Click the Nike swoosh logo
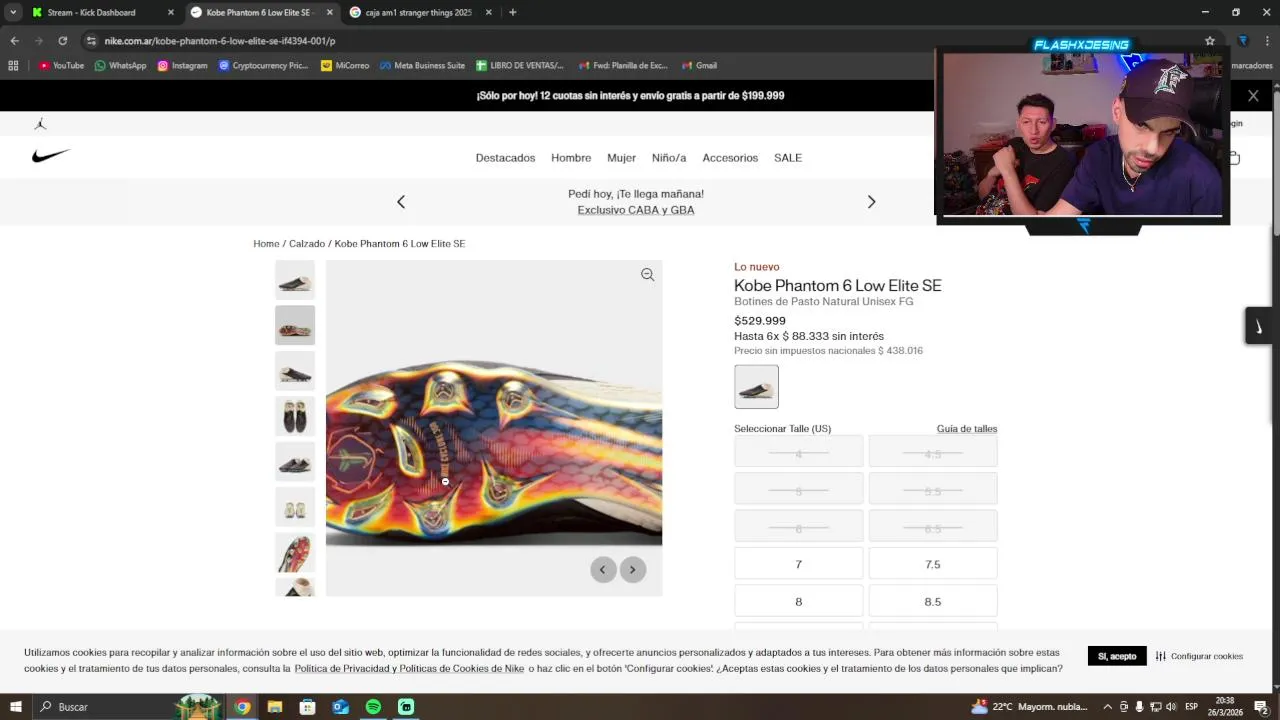The height and width of the screenshot is (720, 1280). 51,156
